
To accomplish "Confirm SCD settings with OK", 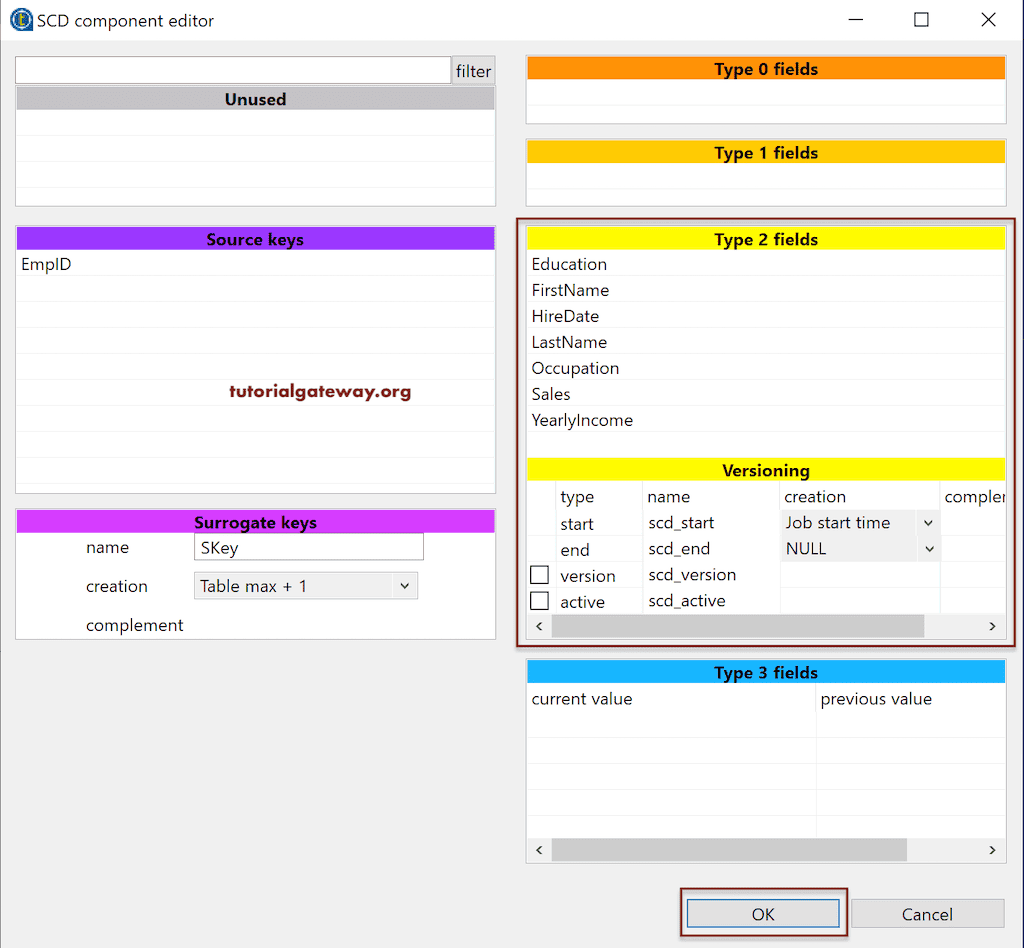I will coord(763,913).
